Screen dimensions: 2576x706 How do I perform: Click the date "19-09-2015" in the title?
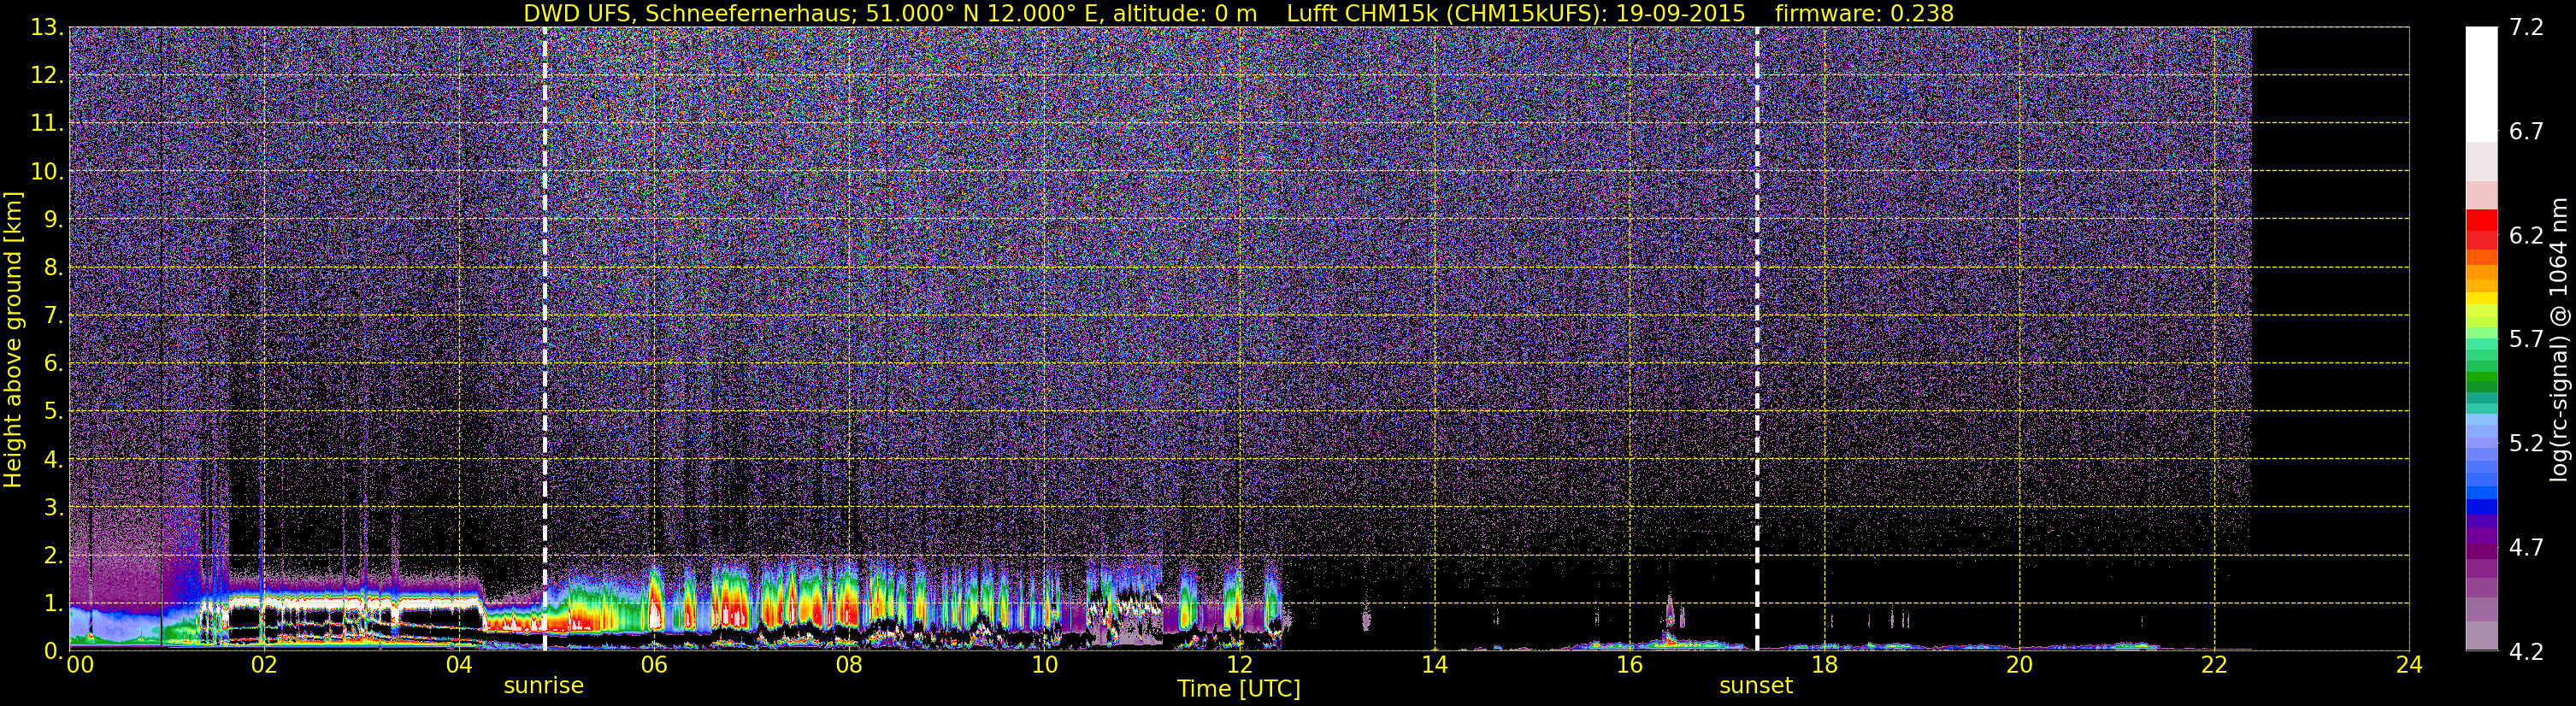1680,13
